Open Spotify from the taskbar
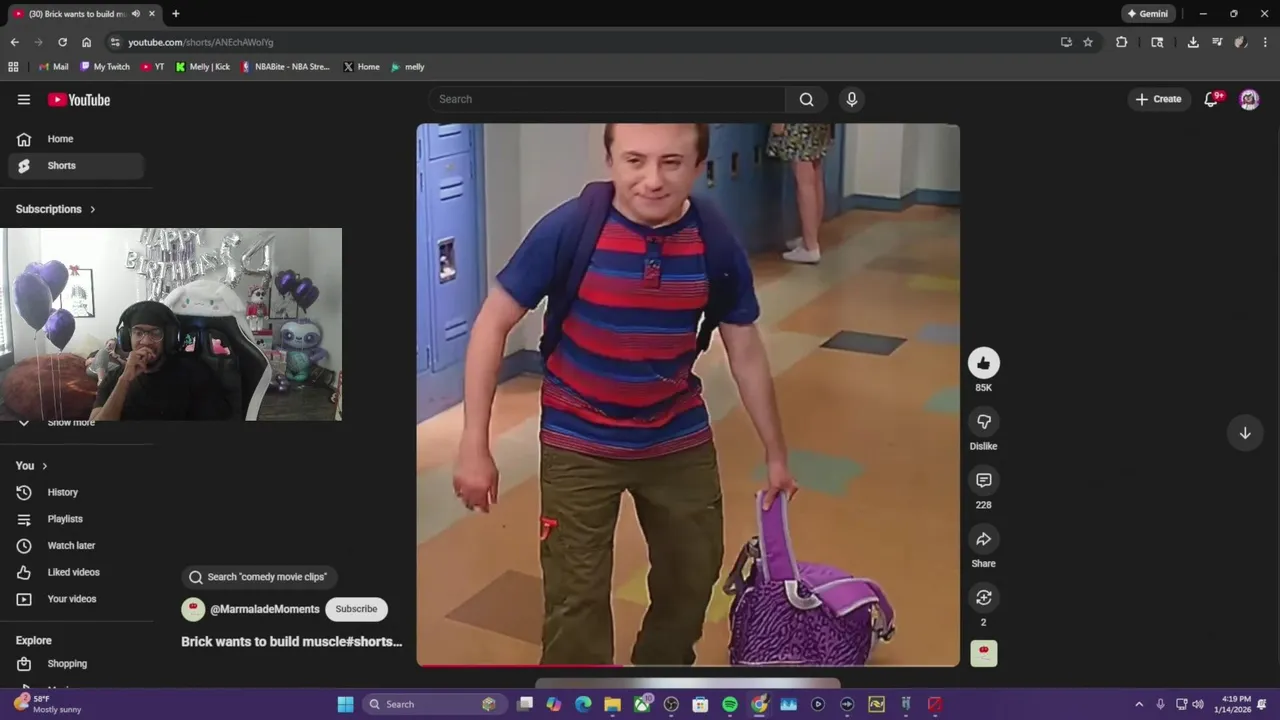1280x720 pixels. (730, 704)
